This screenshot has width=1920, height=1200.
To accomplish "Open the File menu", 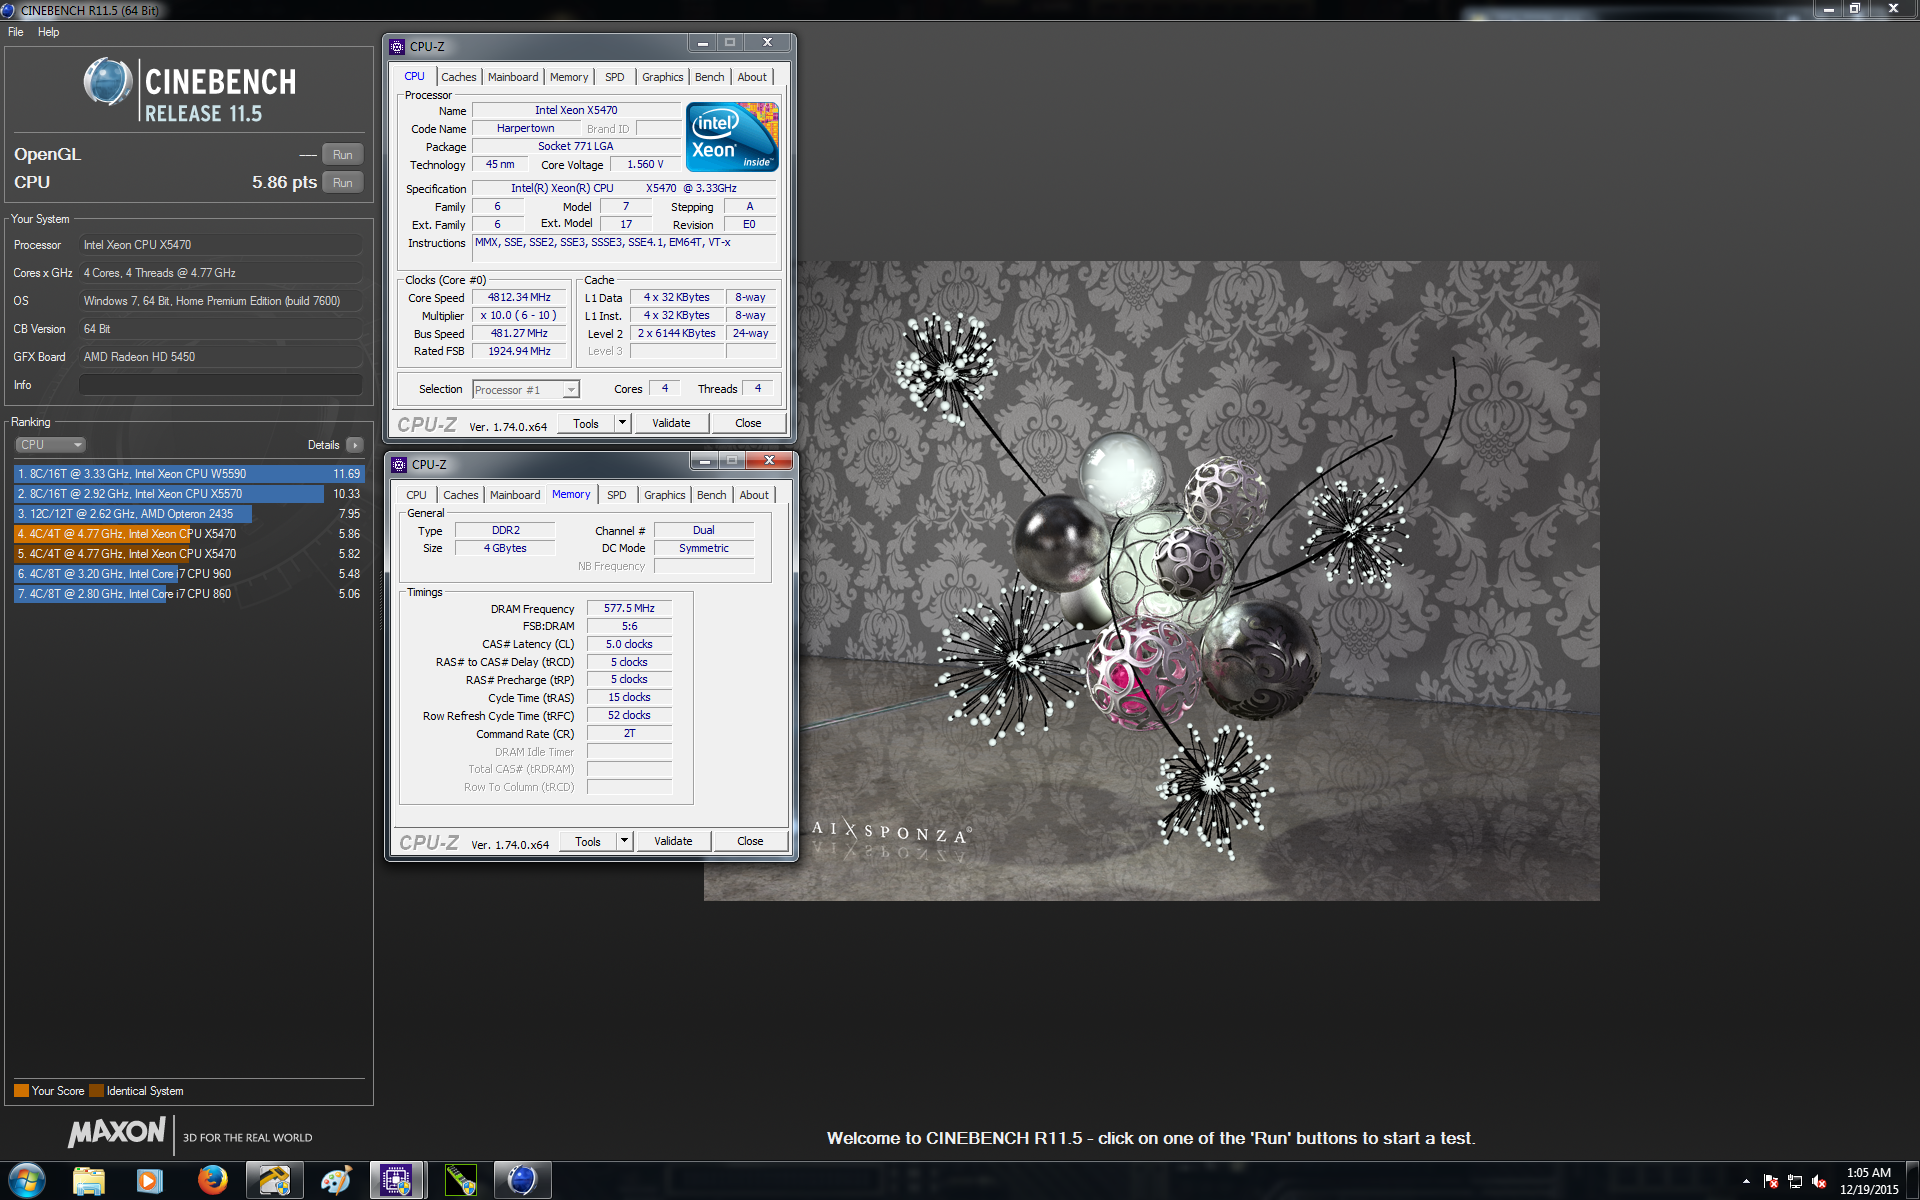I will tap(16, 32).
